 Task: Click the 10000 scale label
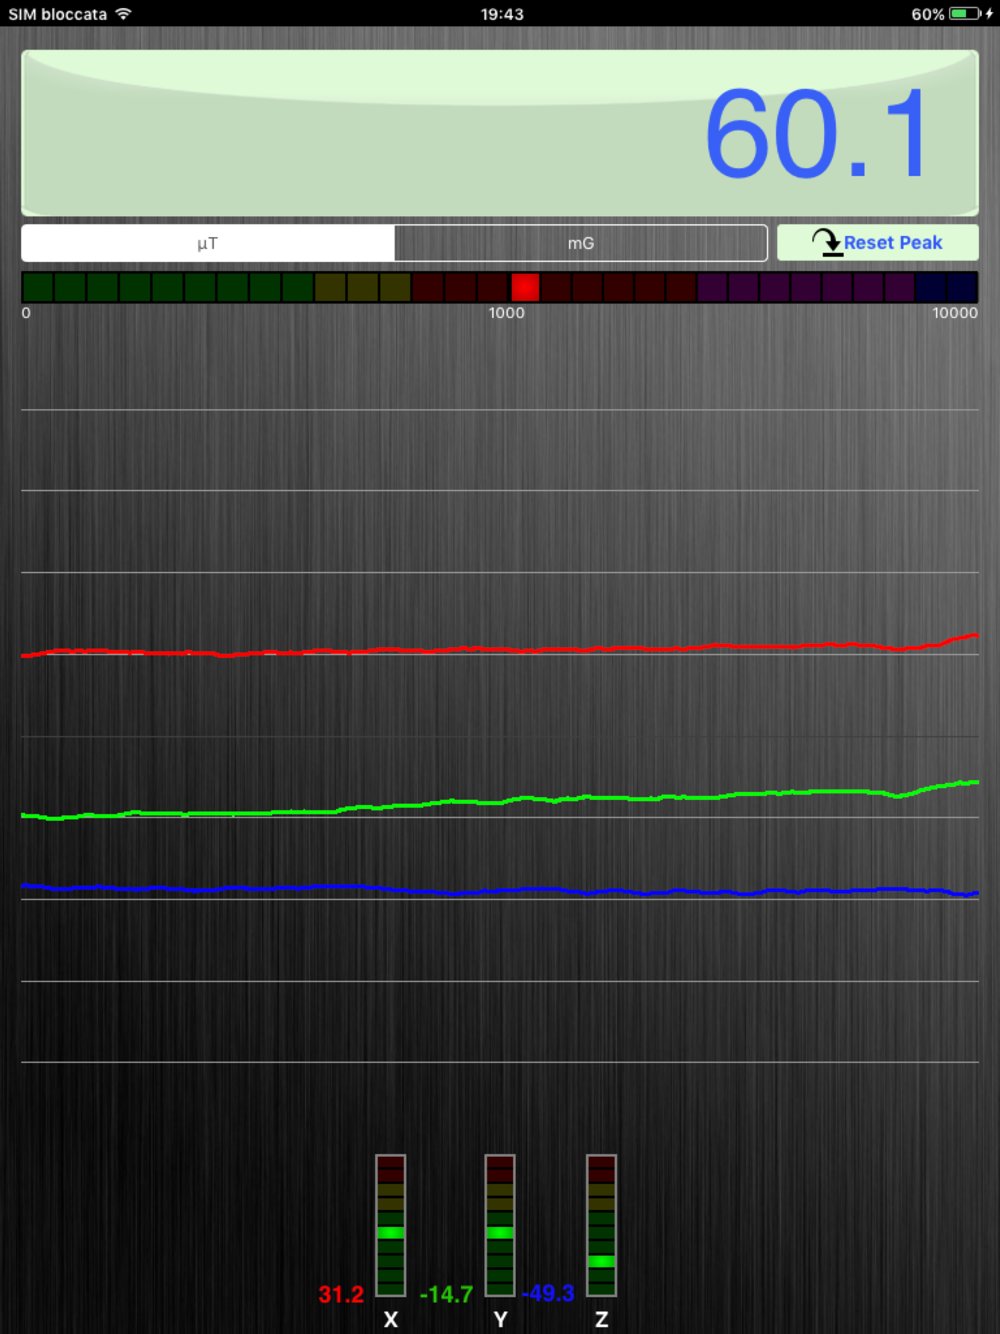(955, 313)
